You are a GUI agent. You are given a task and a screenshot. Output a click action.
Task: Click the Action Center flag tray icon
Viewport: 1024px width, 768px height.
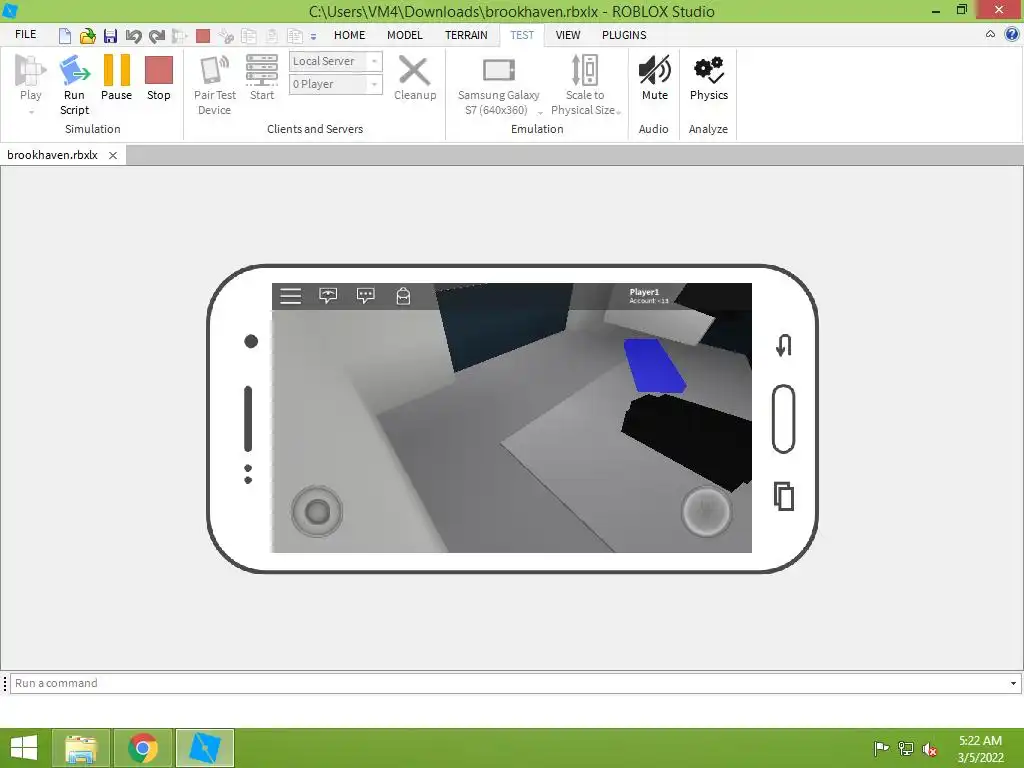881,749
